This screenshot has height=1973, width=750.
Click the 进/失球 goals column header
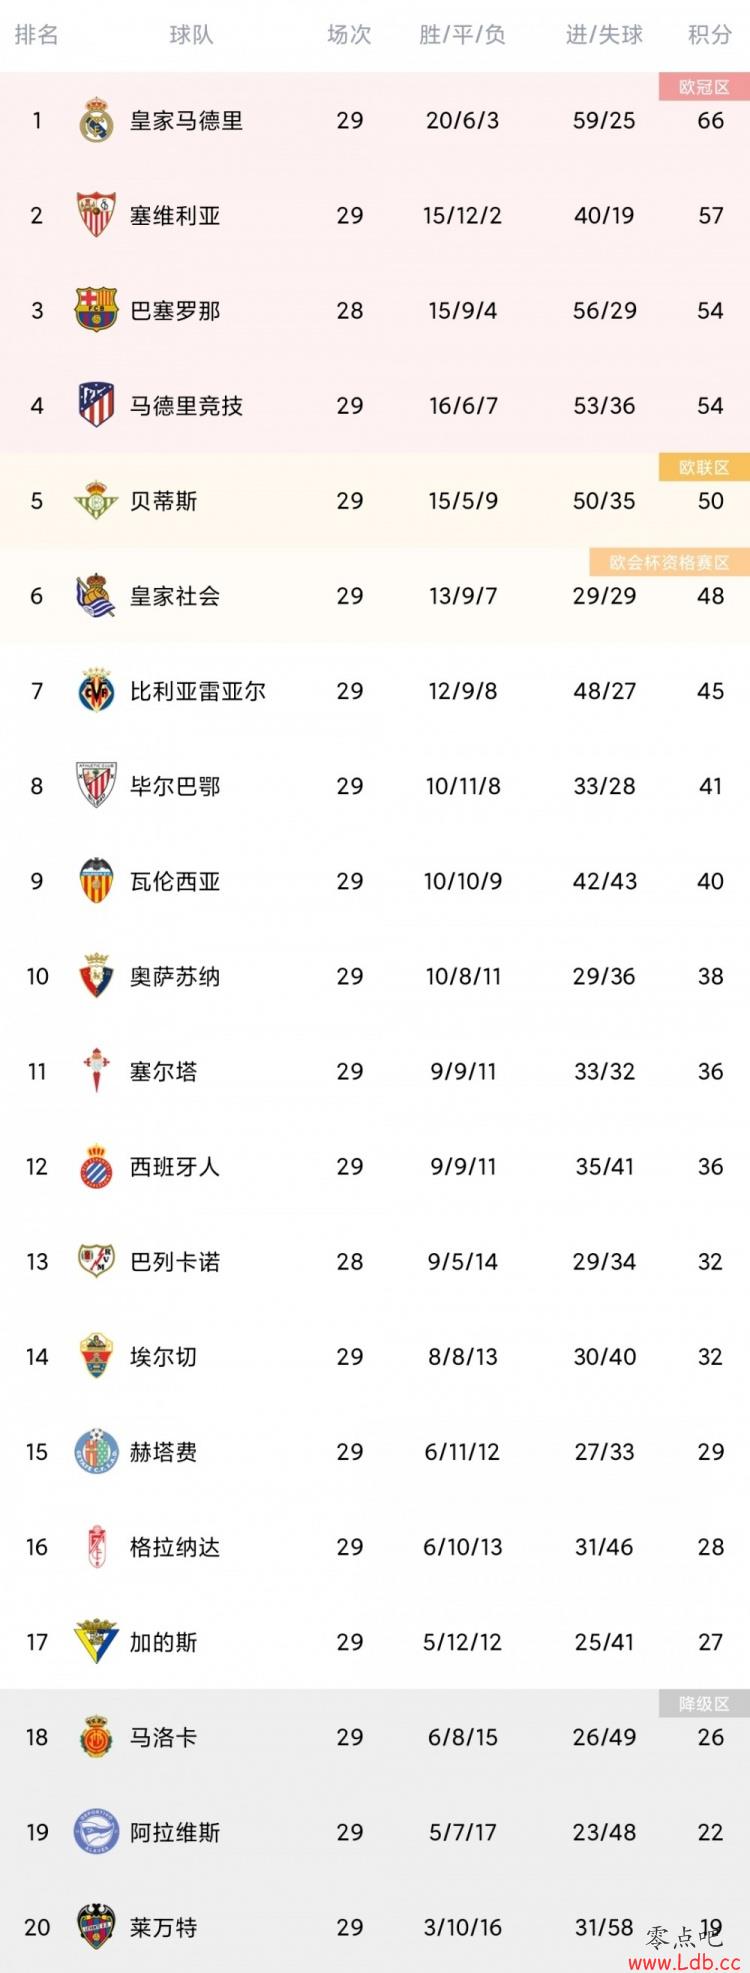pos(604,35)
